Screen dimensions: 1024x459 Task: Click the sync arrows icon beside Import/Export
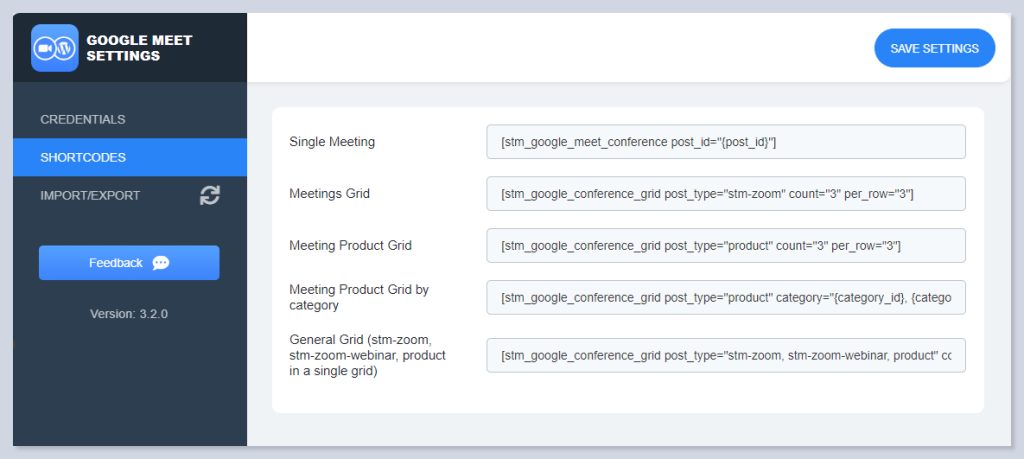209,196
